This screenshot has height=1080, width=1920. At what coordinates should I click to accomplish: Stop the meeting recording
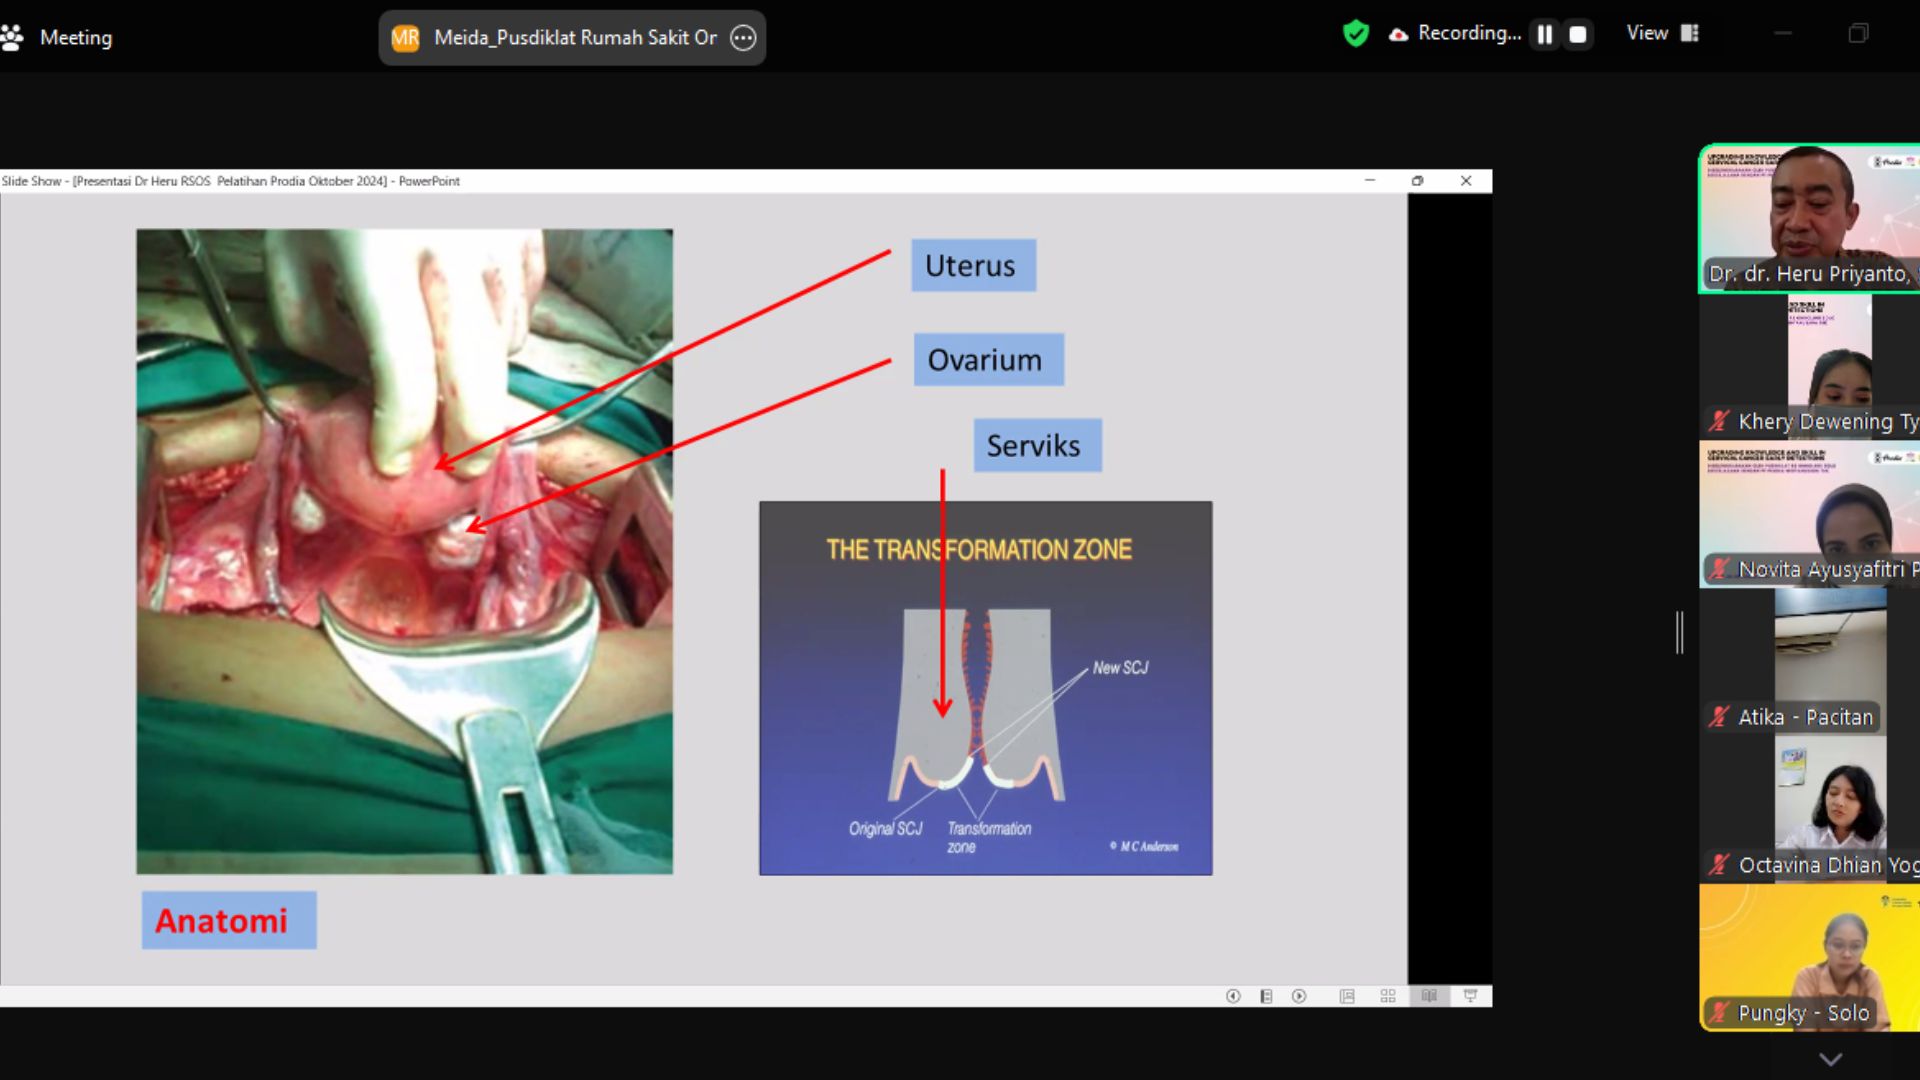click(1578, 34)
